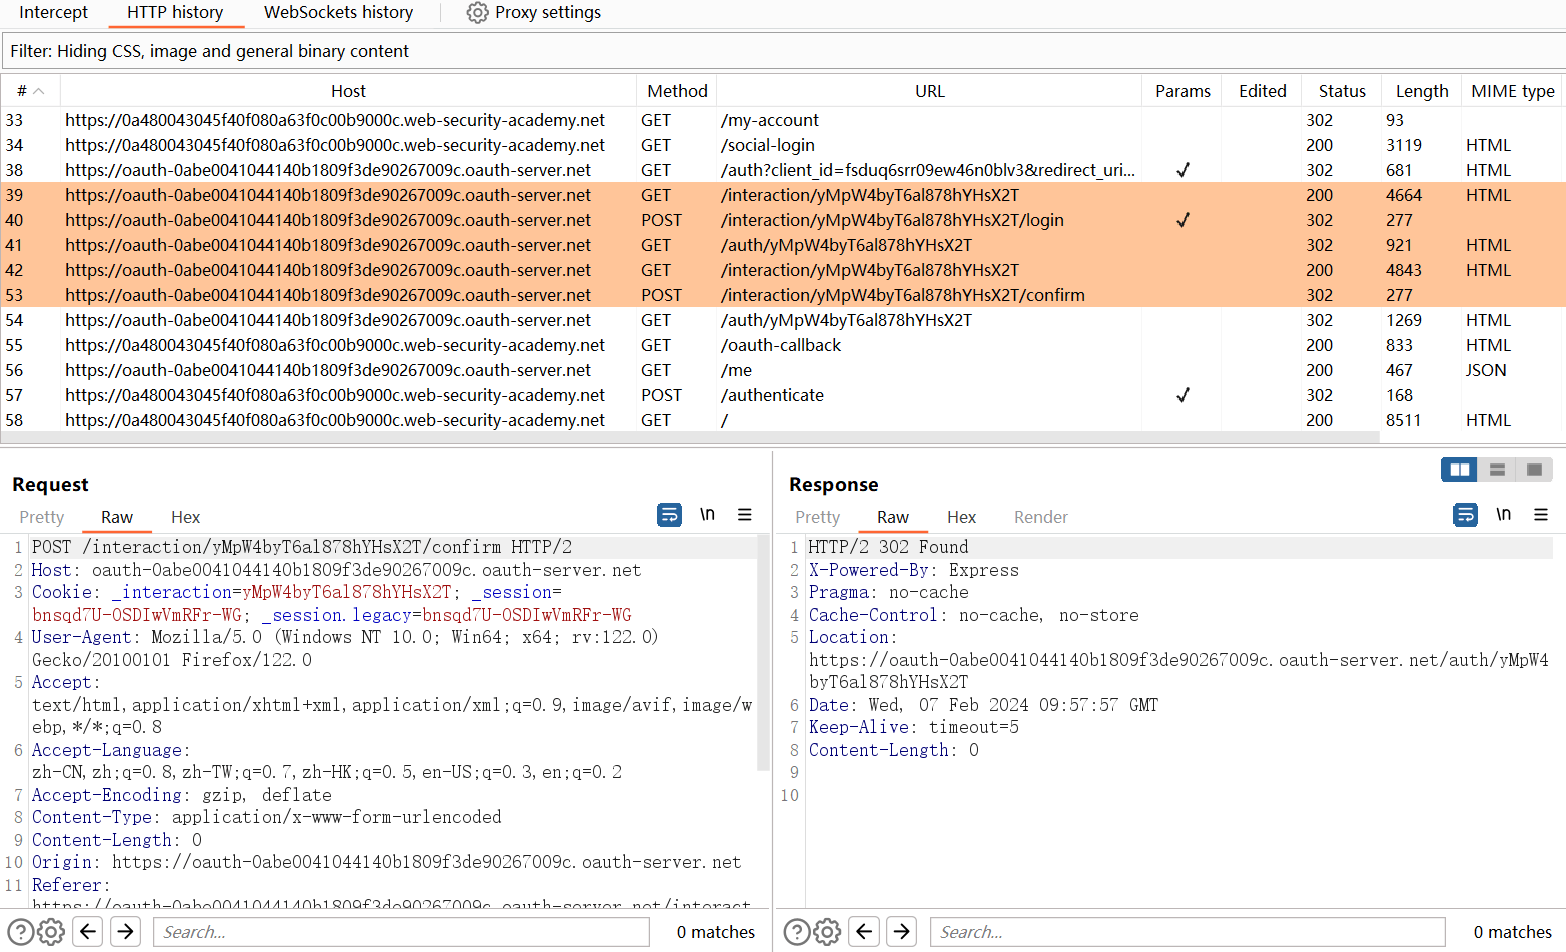Show non-printable characters in Response panel

(1503, 515)
